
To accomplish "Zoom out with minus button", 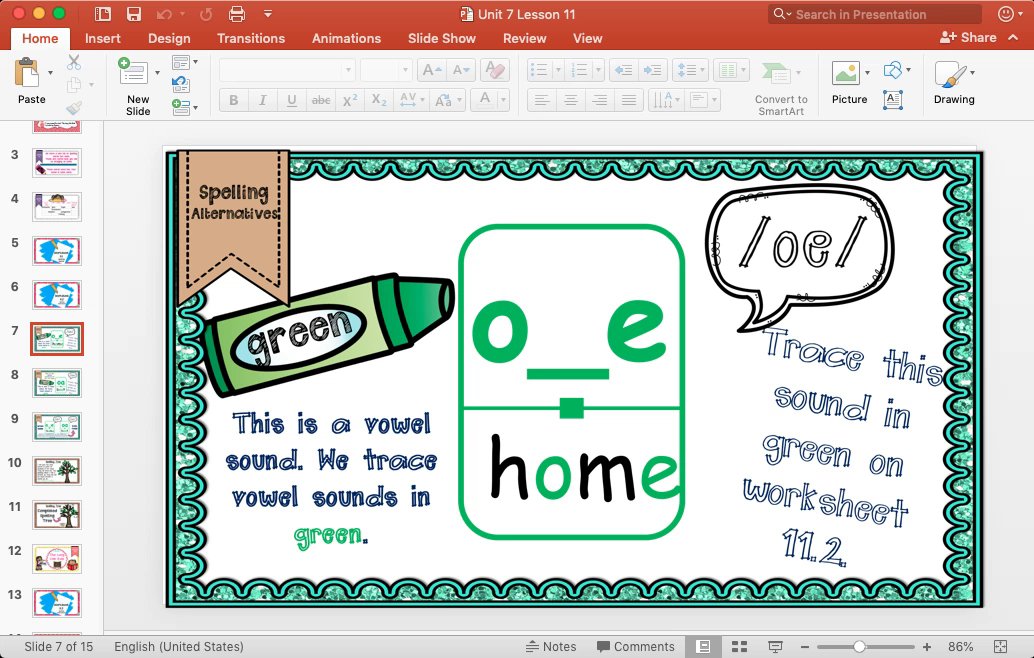I will tap(805, 647).
